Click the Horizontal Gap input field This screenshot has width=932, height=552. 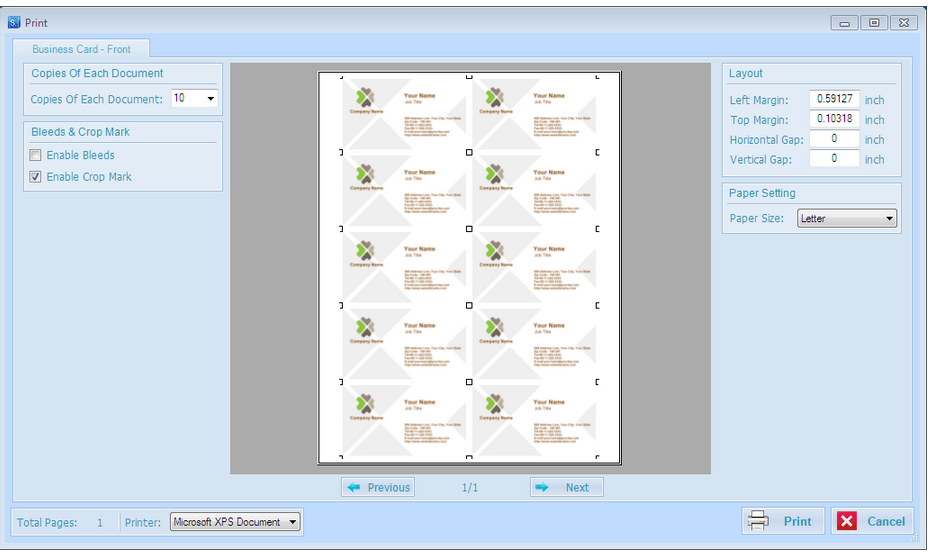point(834,138)
